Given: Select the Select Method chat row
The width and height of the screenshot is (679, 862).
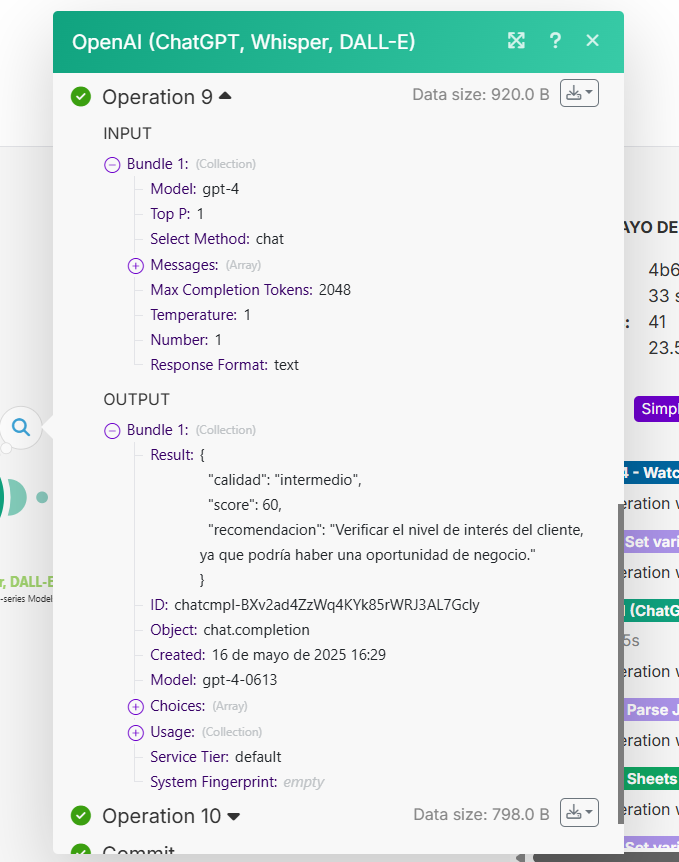Looking at the screenshot, I should pyautogui.click(x=217, y=239).
